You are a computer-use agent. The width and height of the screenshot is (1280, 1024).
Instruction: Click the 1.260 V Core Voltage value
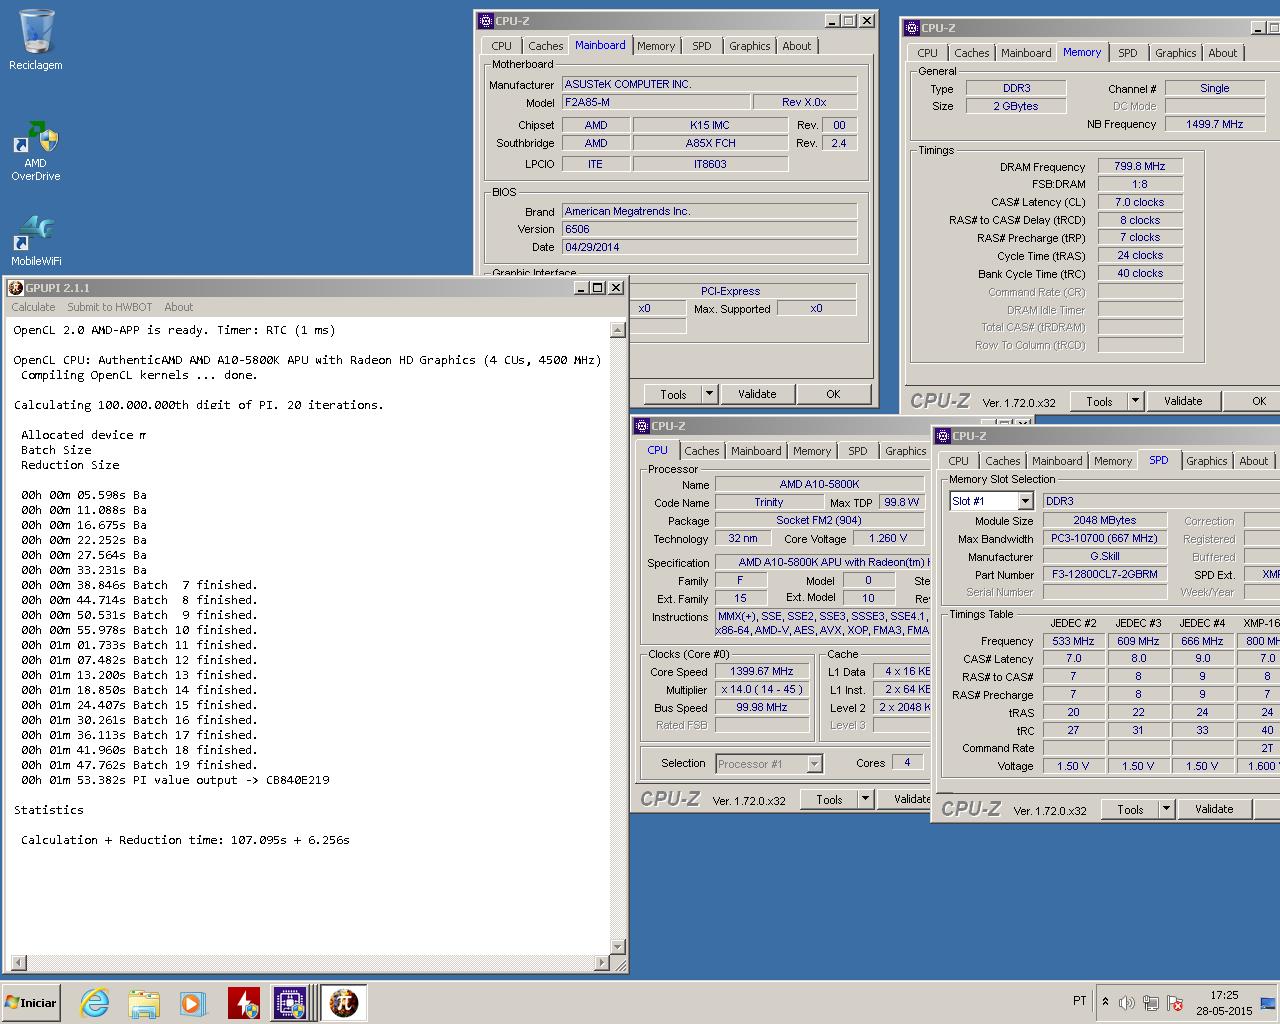[x=889, y=538]
